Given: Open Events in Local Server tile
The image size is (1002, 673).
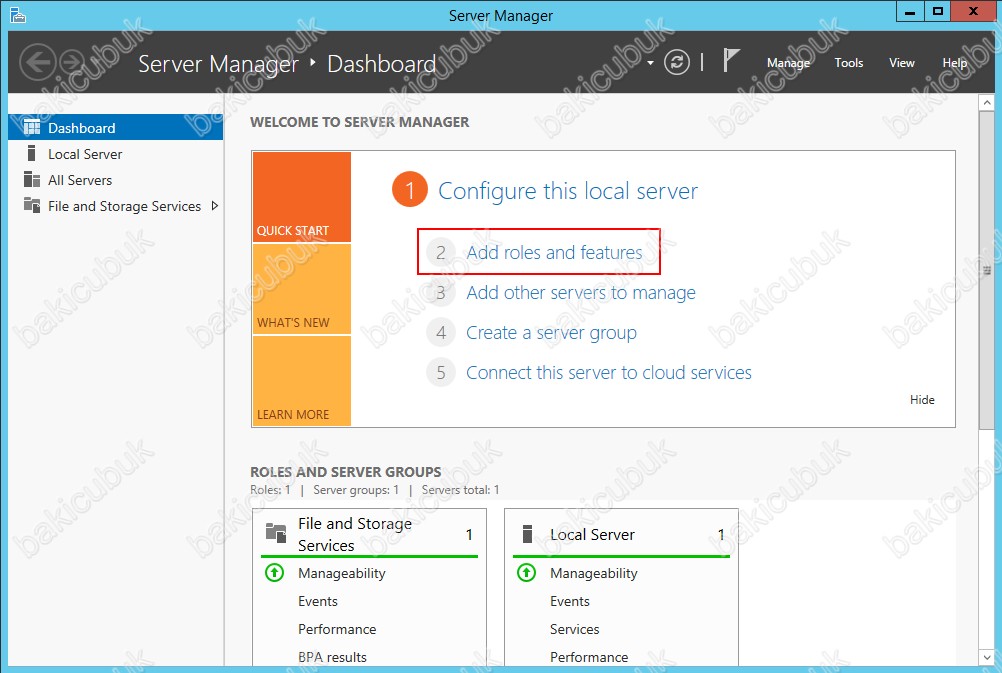Looking at the screenshot, I should (x=569, y=601).
